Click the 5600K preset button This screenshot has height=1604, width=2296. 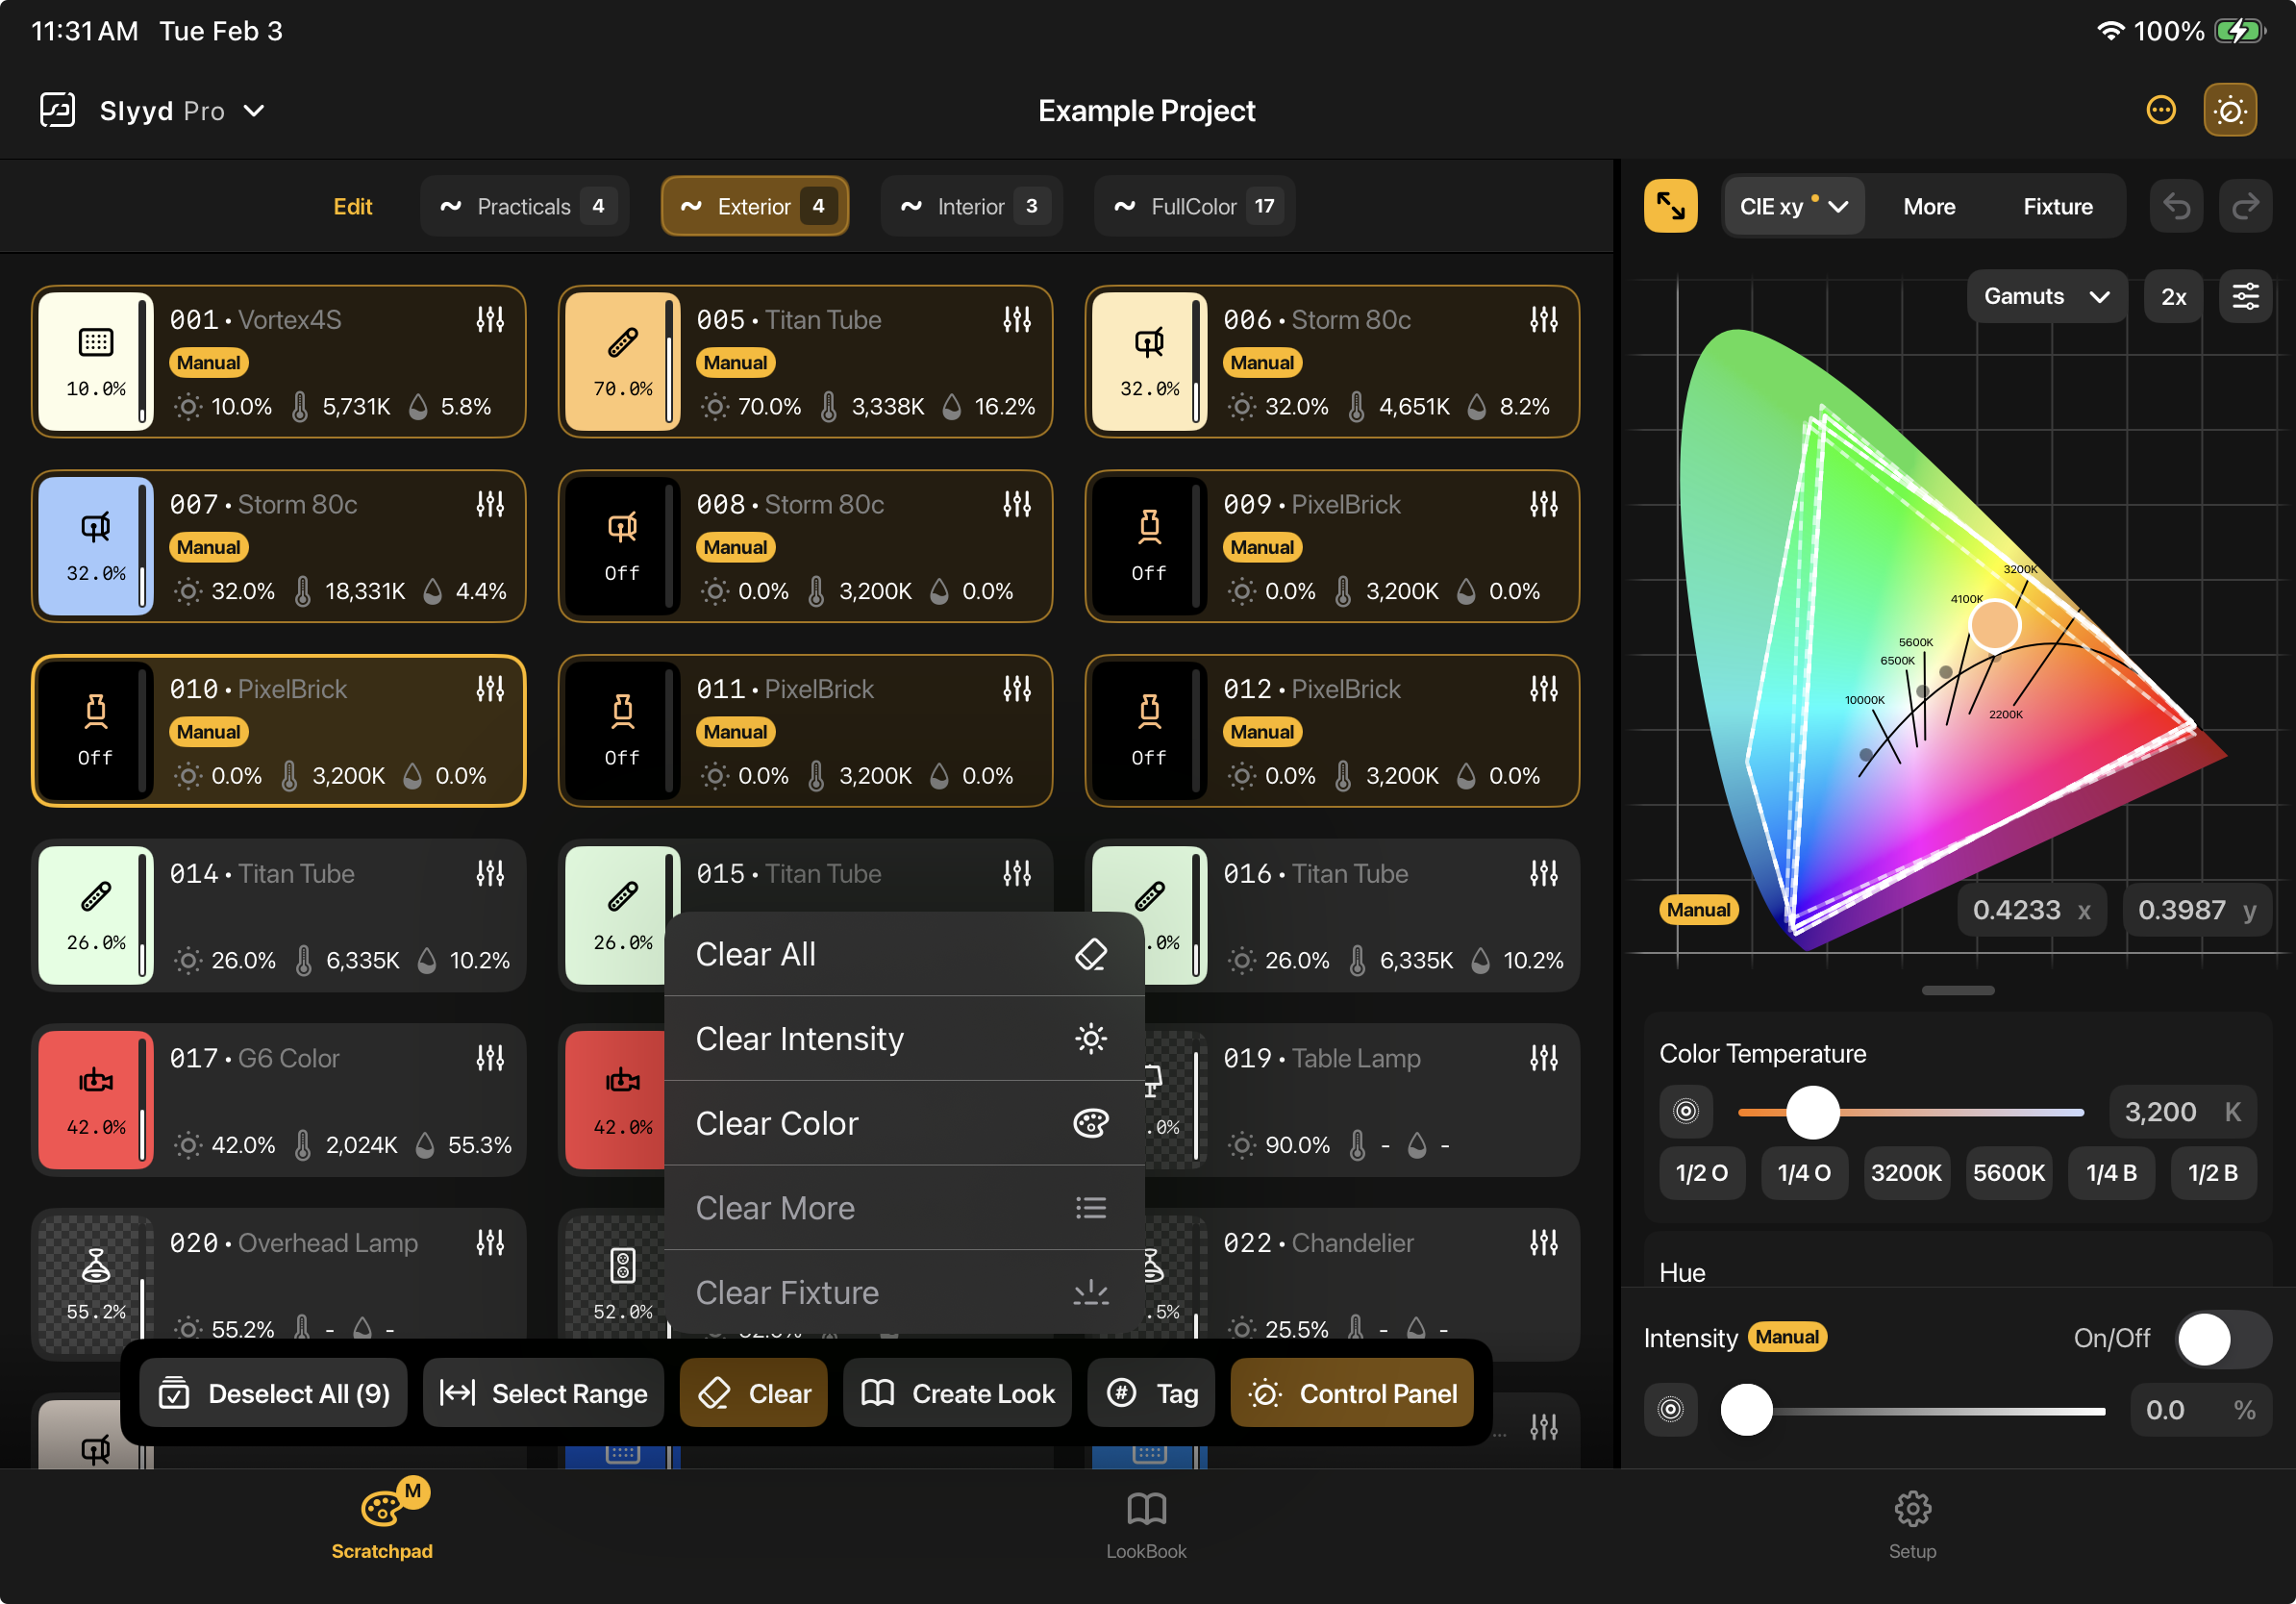2008,1172
